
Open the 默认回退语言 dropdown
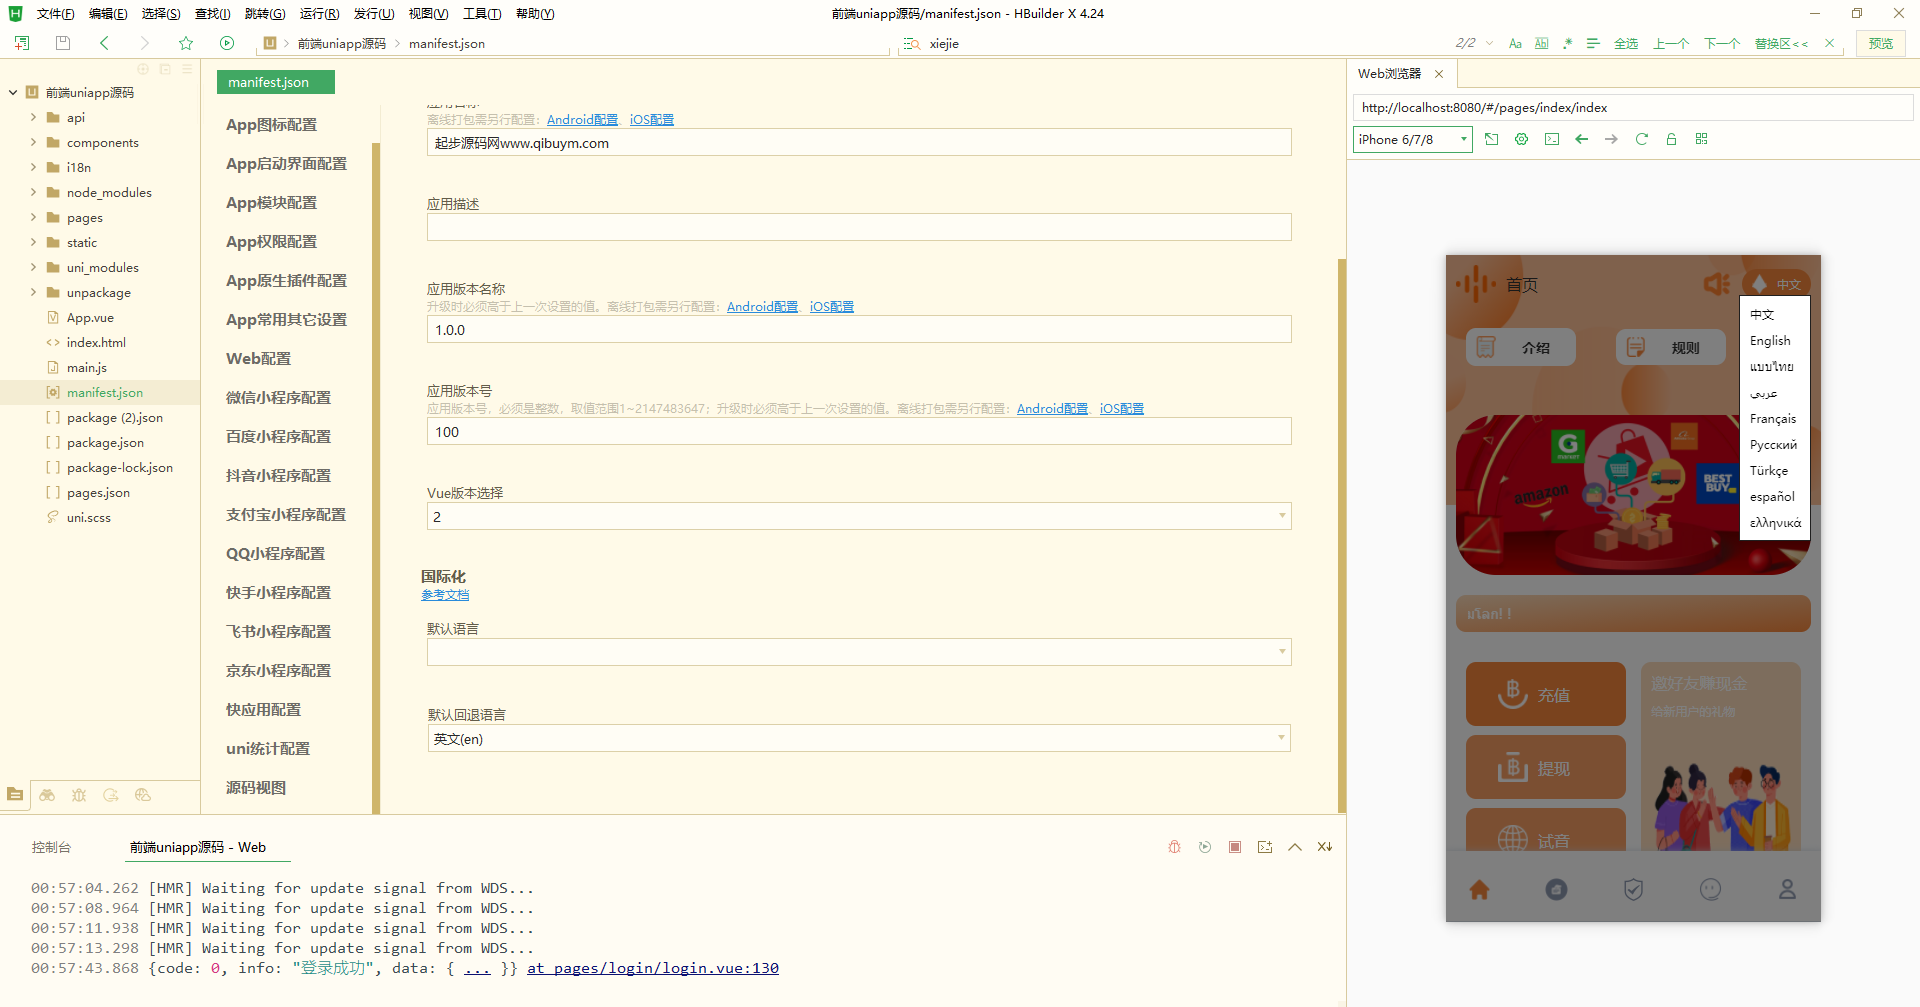tap(859, 738)
